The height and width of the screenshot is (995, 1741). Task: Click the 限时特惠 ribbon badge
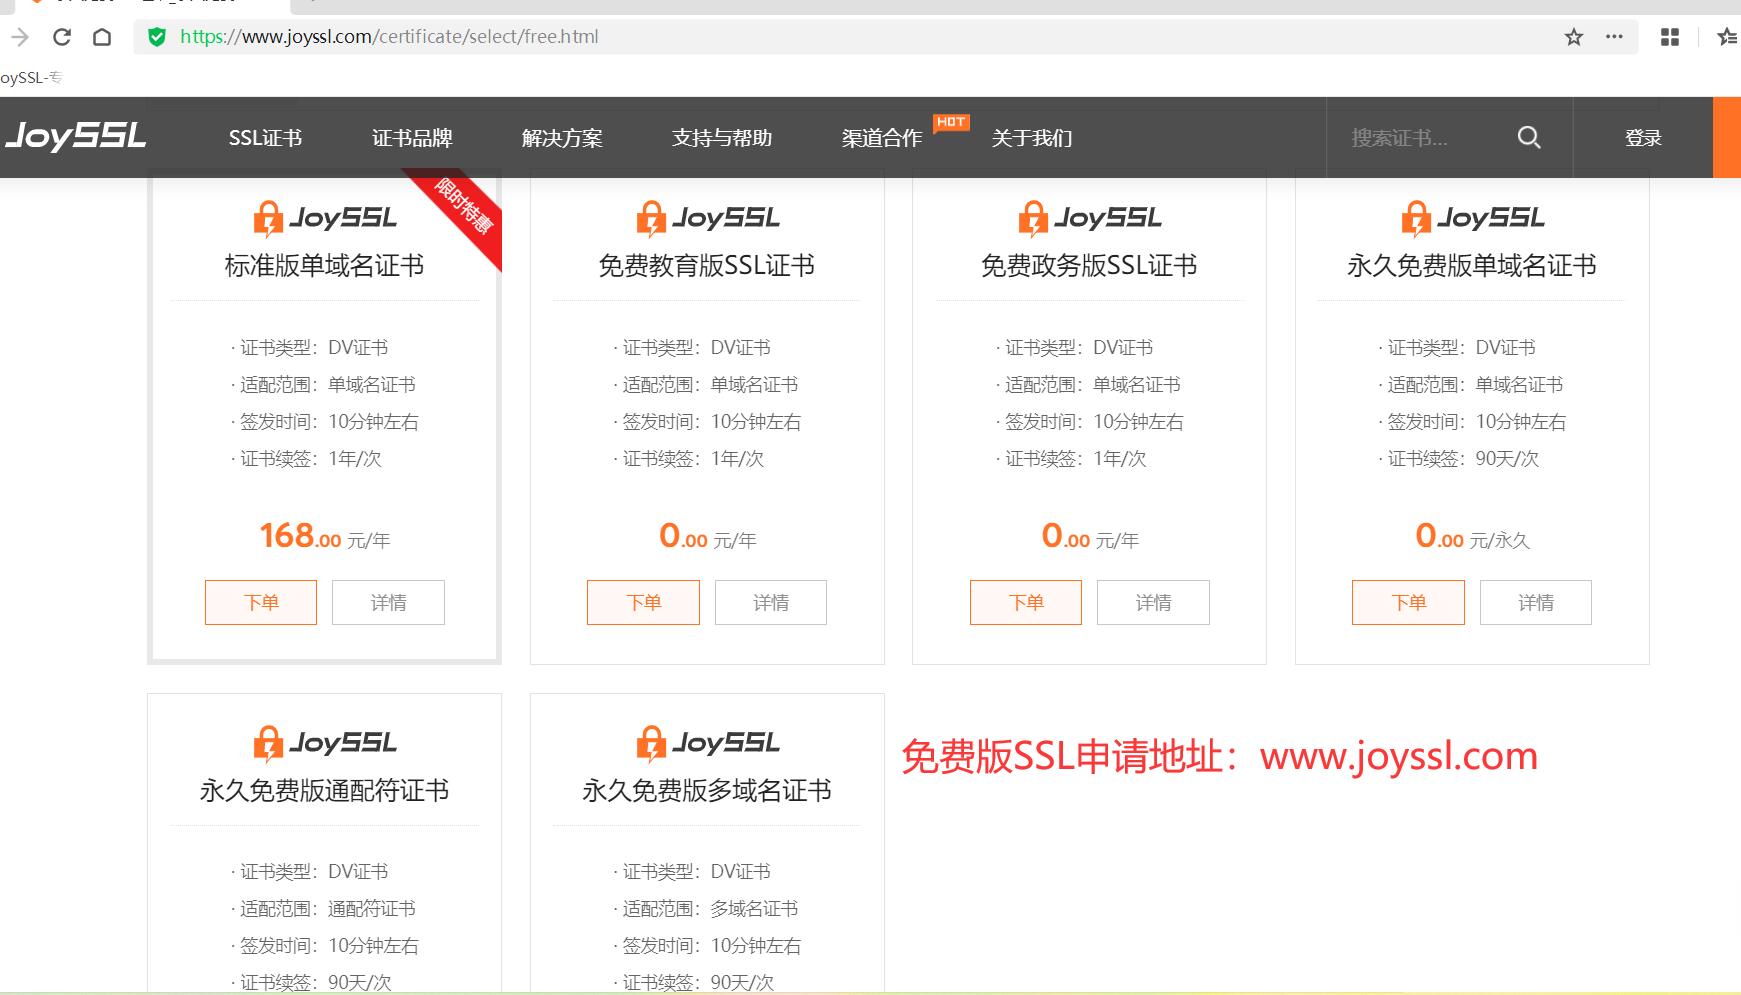point(463,208)
